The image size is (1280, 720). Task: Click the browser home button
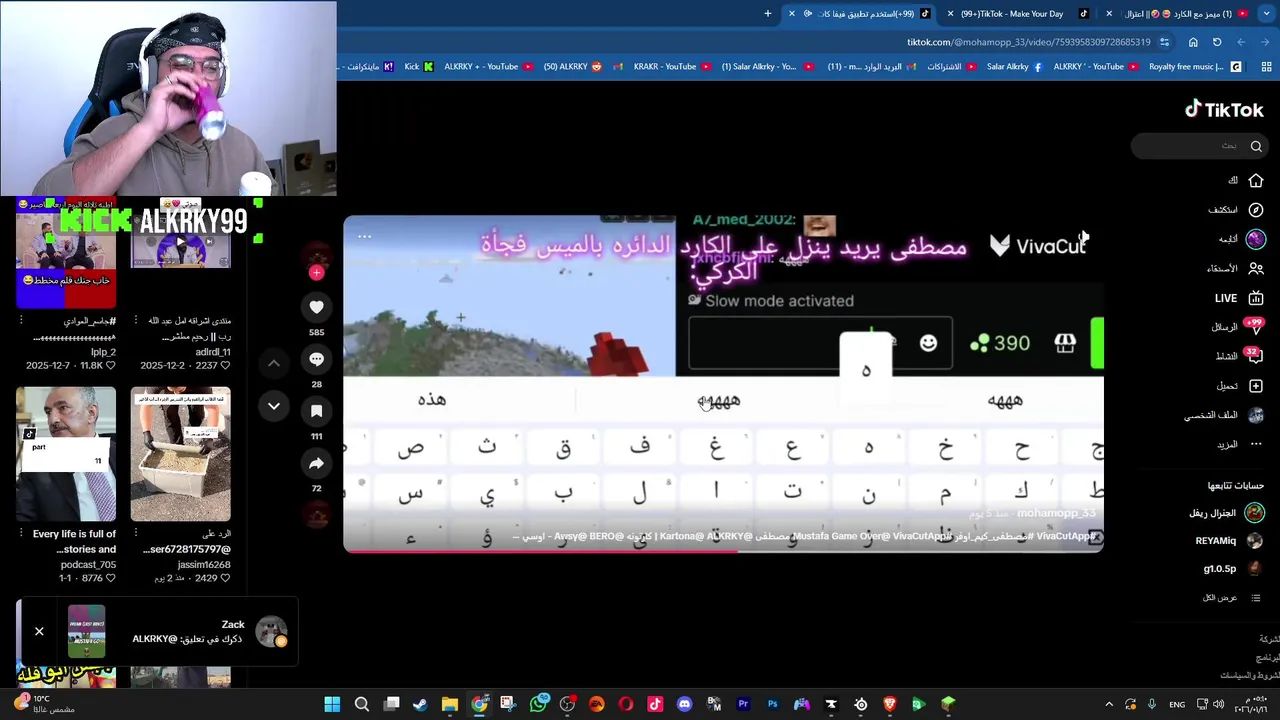(1193, 42)
